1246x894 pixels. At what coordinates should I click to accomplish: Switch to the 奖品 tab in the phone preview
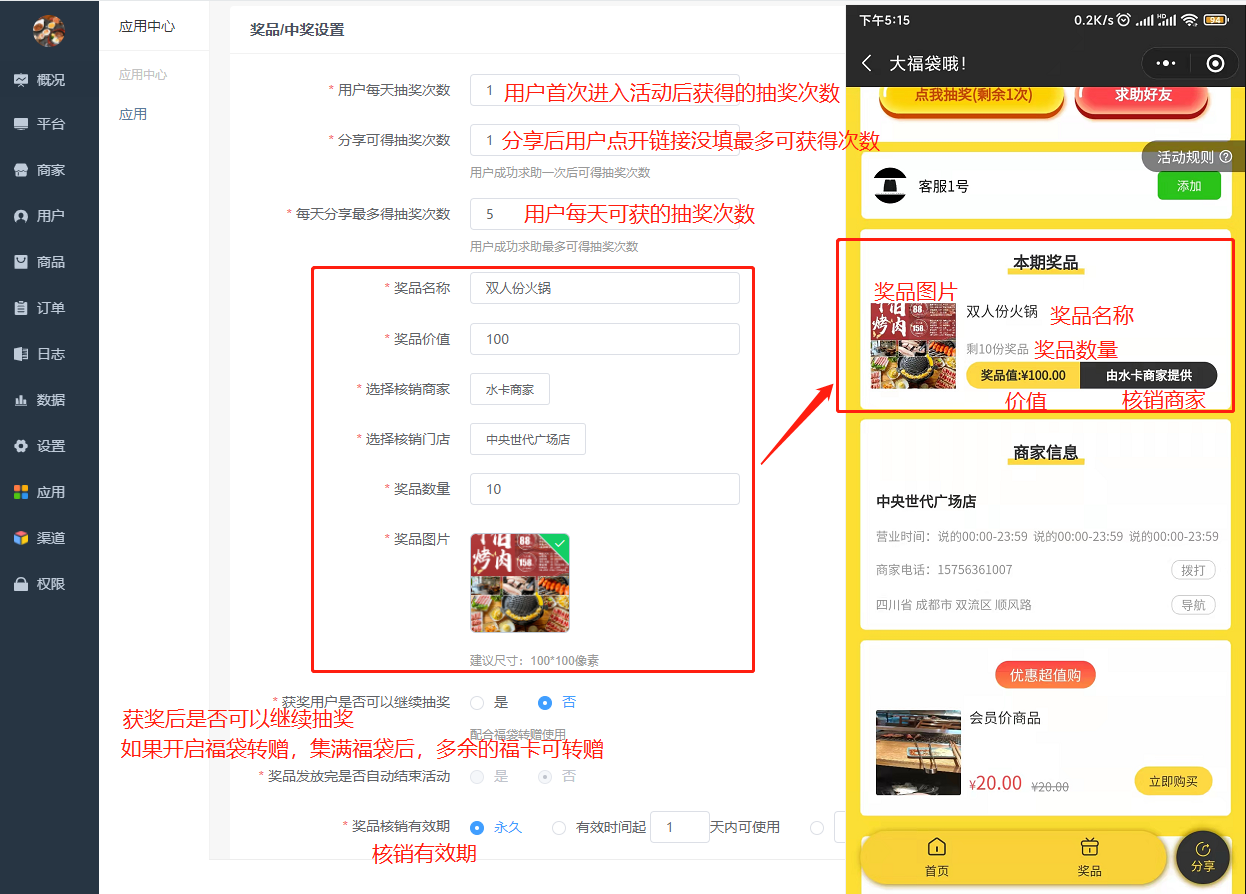(x=1090, y=857)
